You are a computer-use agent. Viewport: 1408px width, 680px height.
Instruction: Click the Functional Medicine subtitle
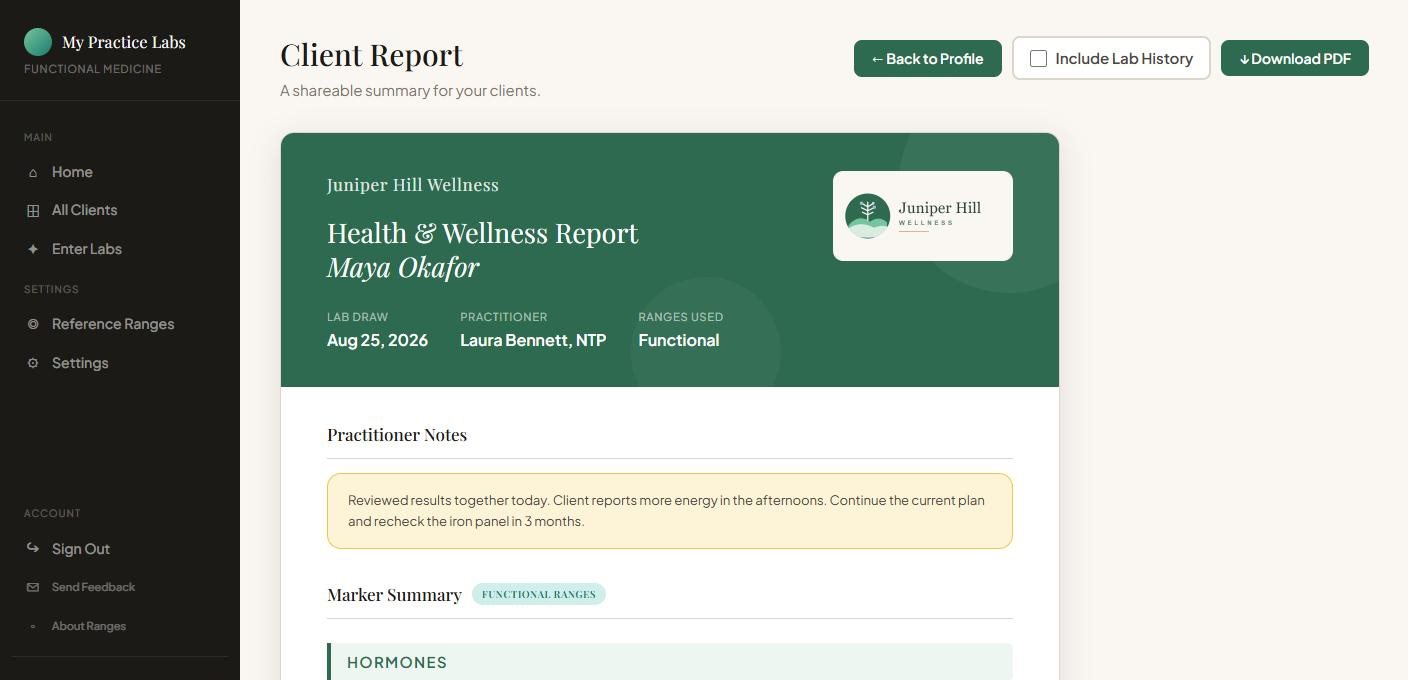93,69
